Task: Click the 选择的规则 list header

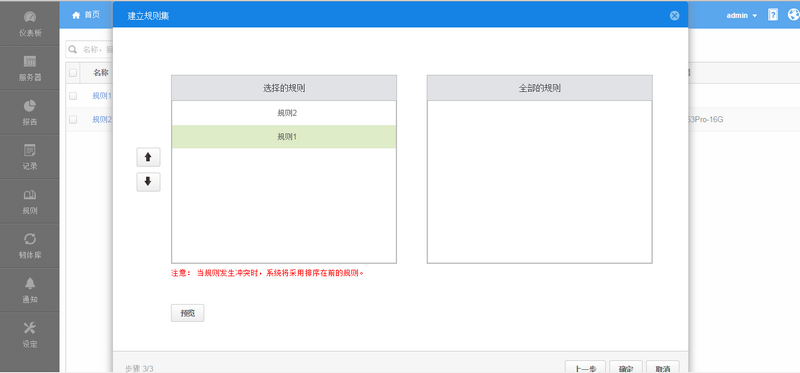Action: (284, 88)
